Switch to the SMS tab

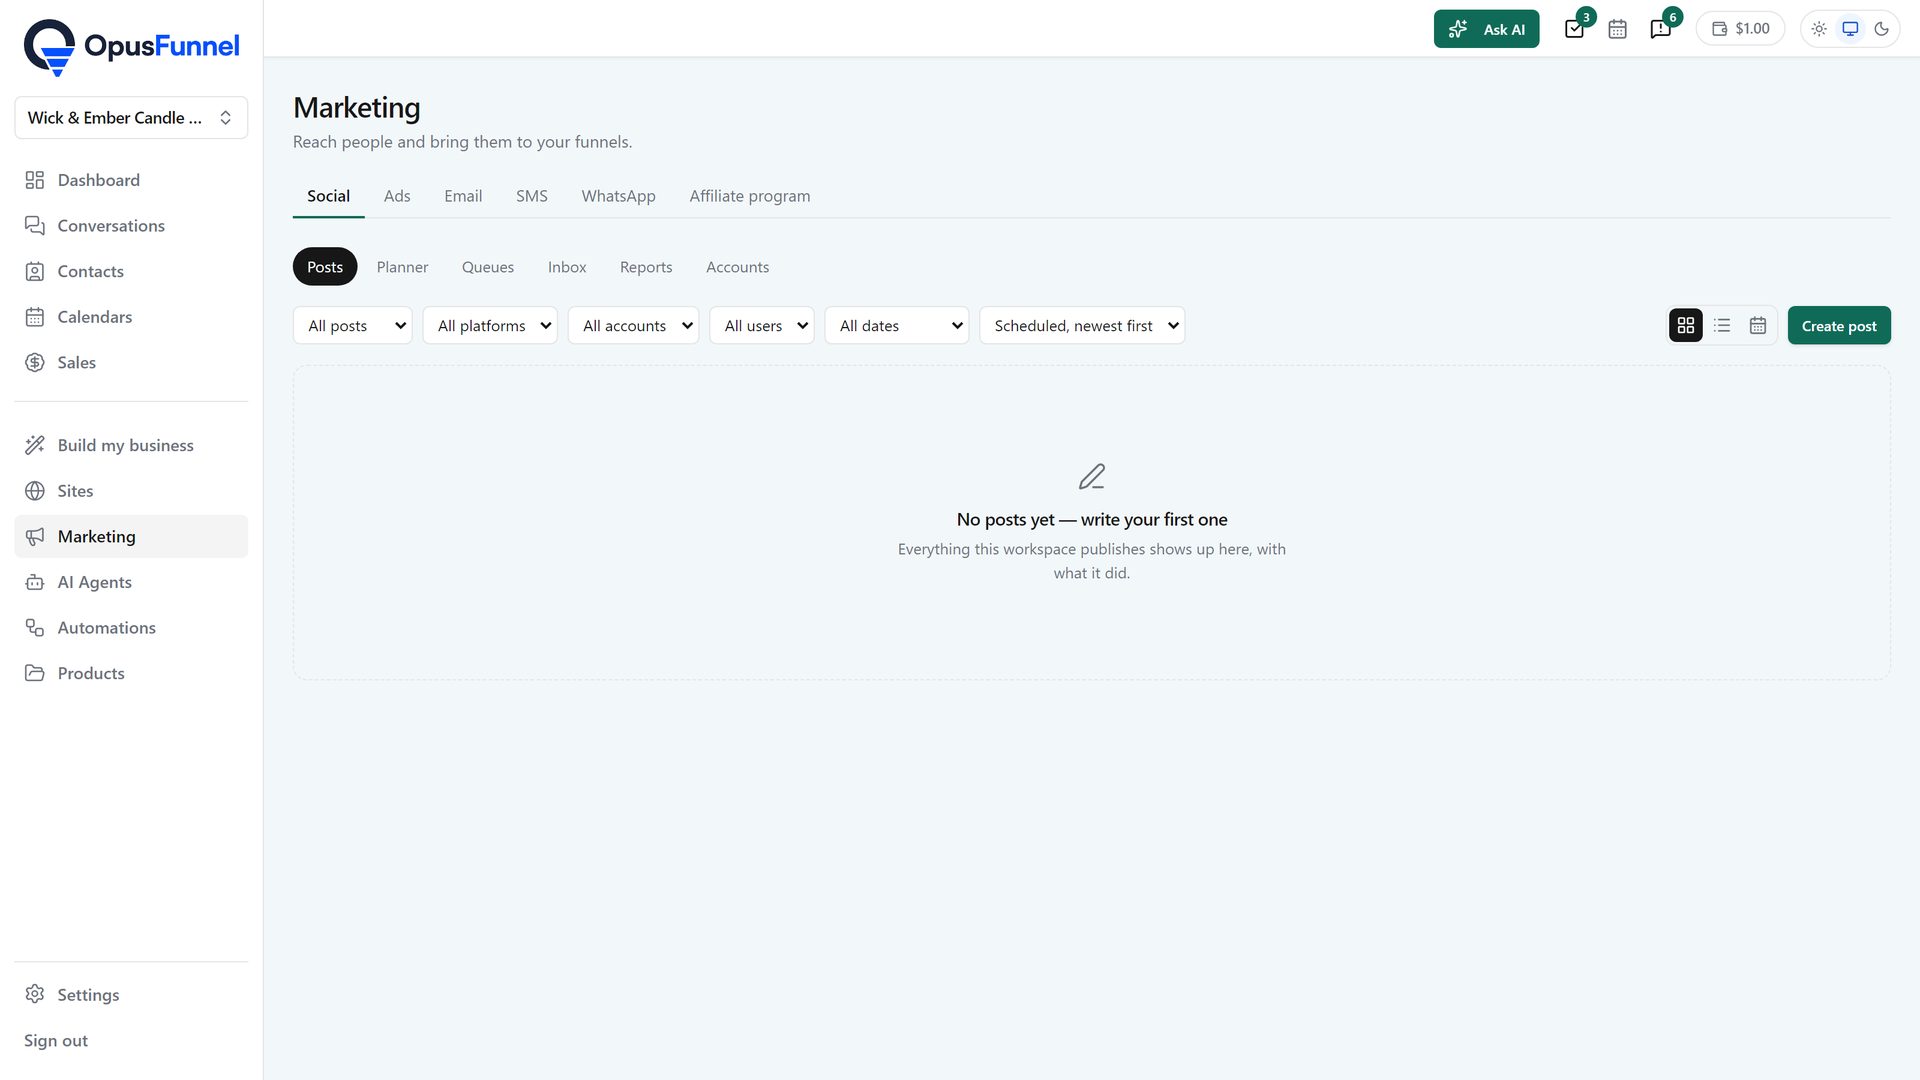(532, 196)
